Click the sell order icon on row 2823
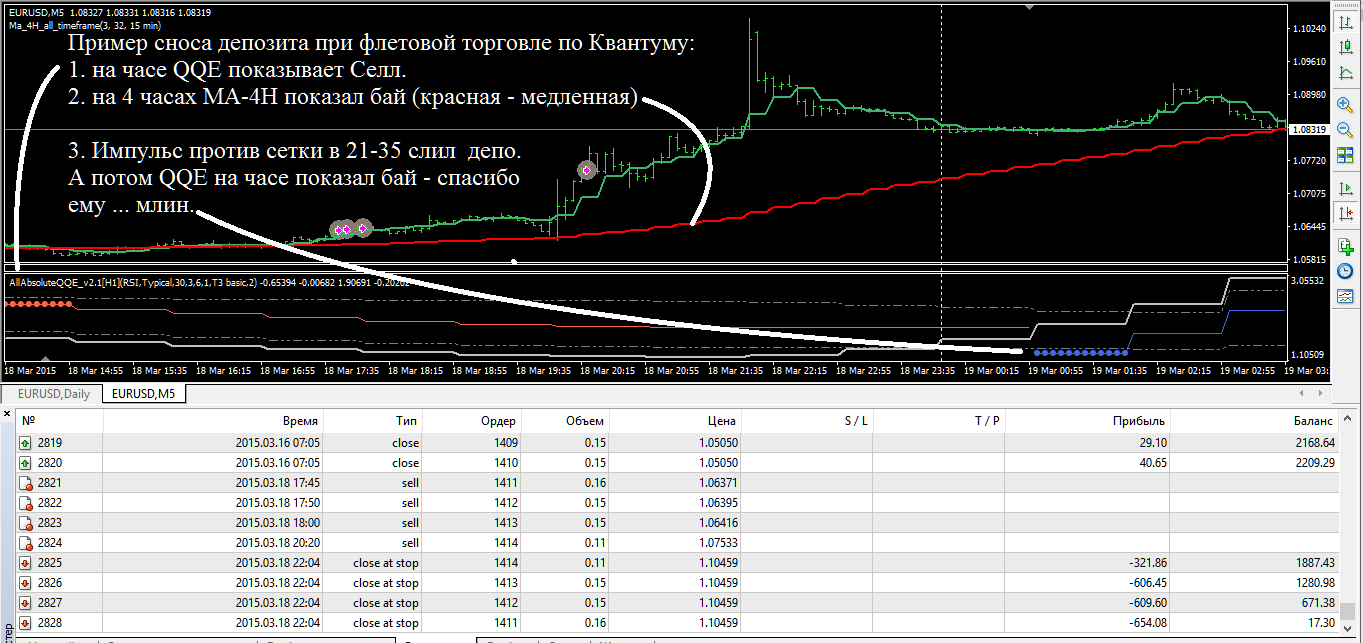 (x=26, y=523)
